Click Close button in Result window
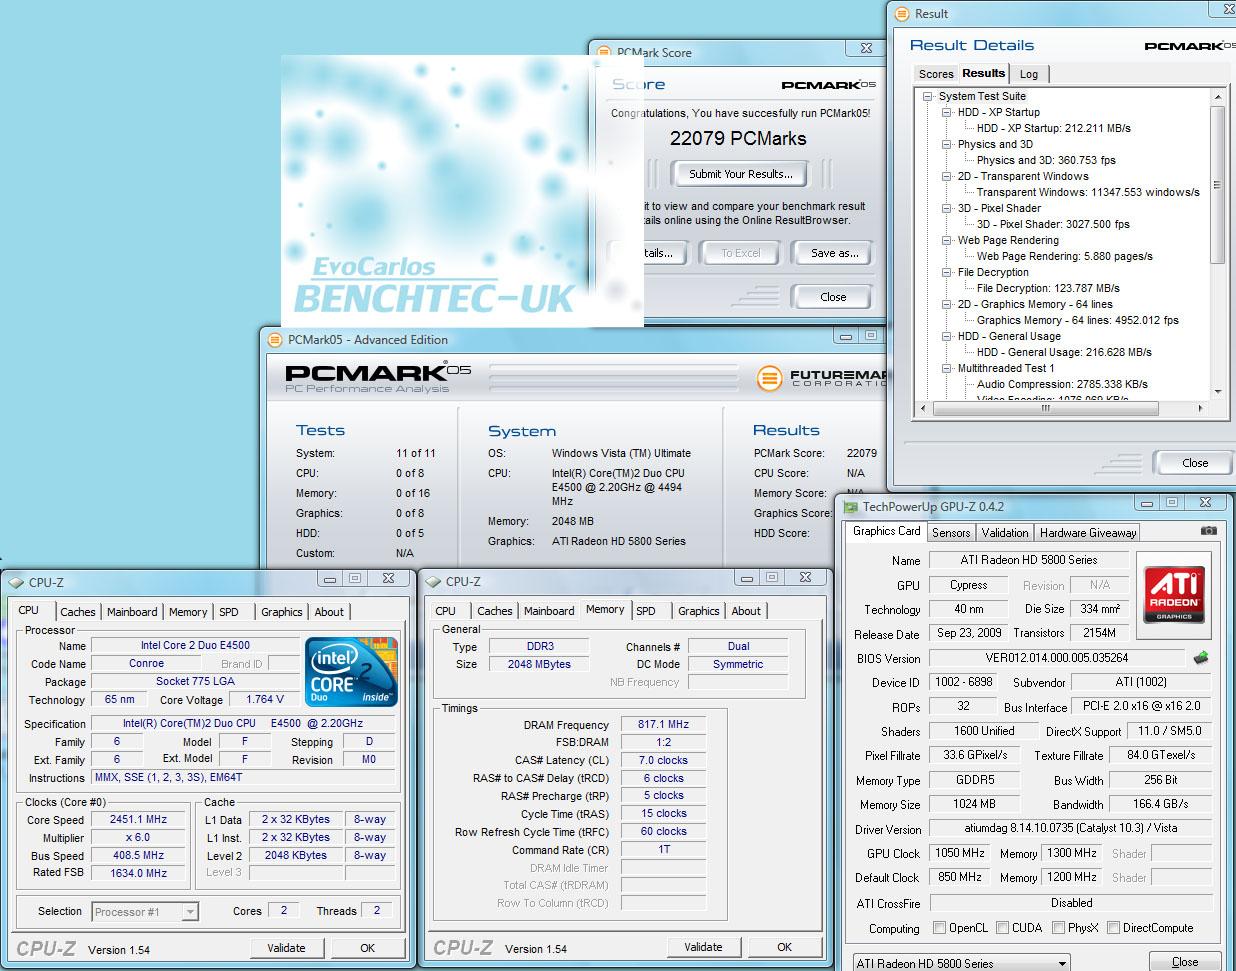The width and height of the screenshot is (1236, 971). pyautogui.click(x=1195, y=463)
